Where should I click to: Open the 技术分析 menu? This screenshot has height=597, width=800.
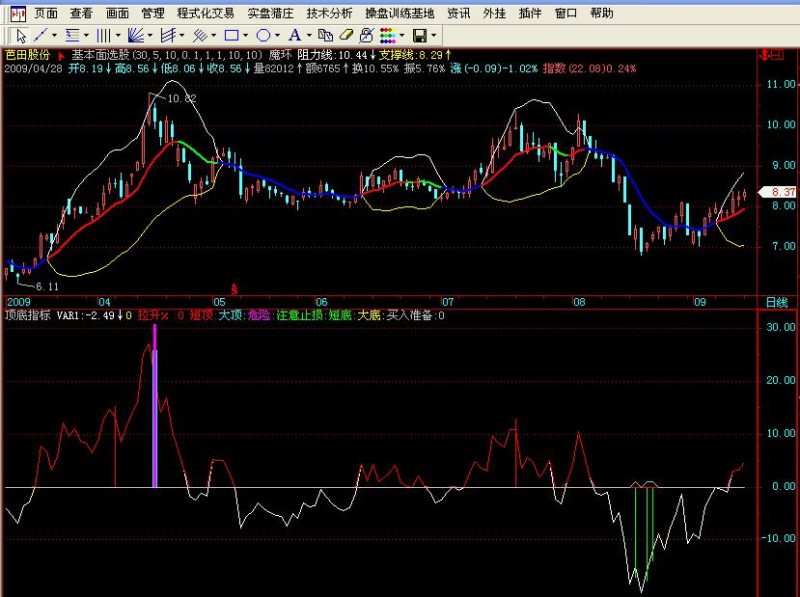[x=329, y=13]
